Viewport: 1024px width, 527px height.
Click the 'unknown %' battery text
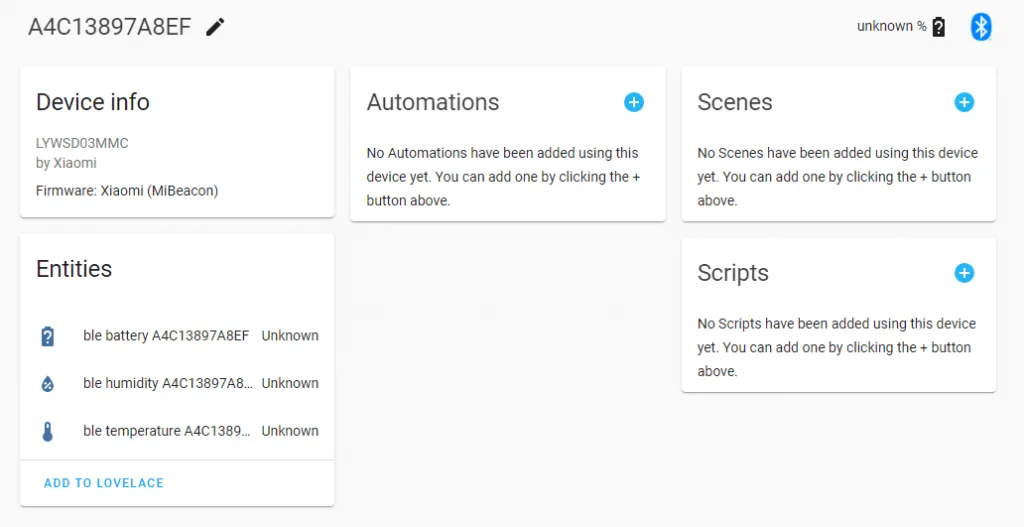[x=891, y=26]
